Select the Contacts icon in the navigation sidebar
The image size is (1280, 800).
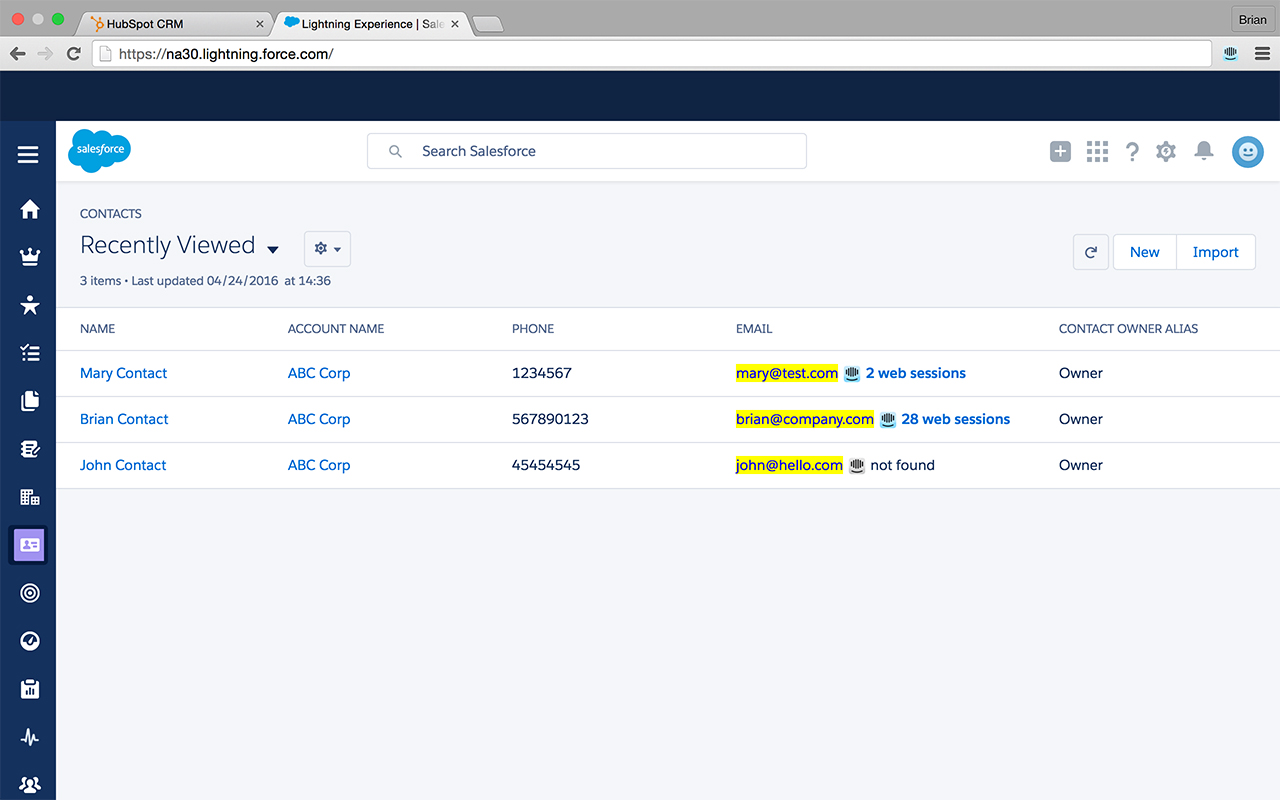[28, 545]
